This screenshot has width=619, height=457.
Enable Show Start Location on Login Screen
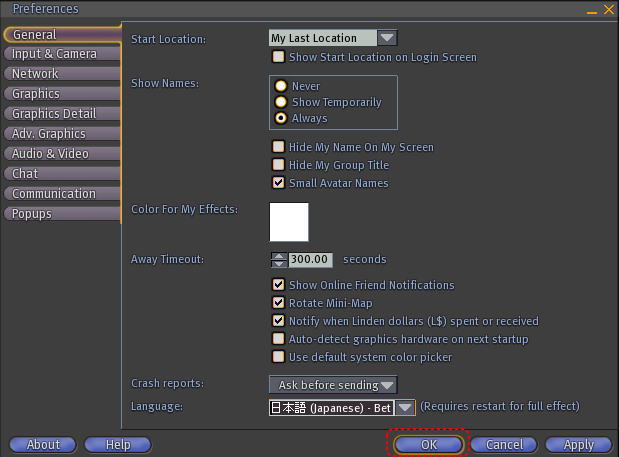(x=278, y=57)
